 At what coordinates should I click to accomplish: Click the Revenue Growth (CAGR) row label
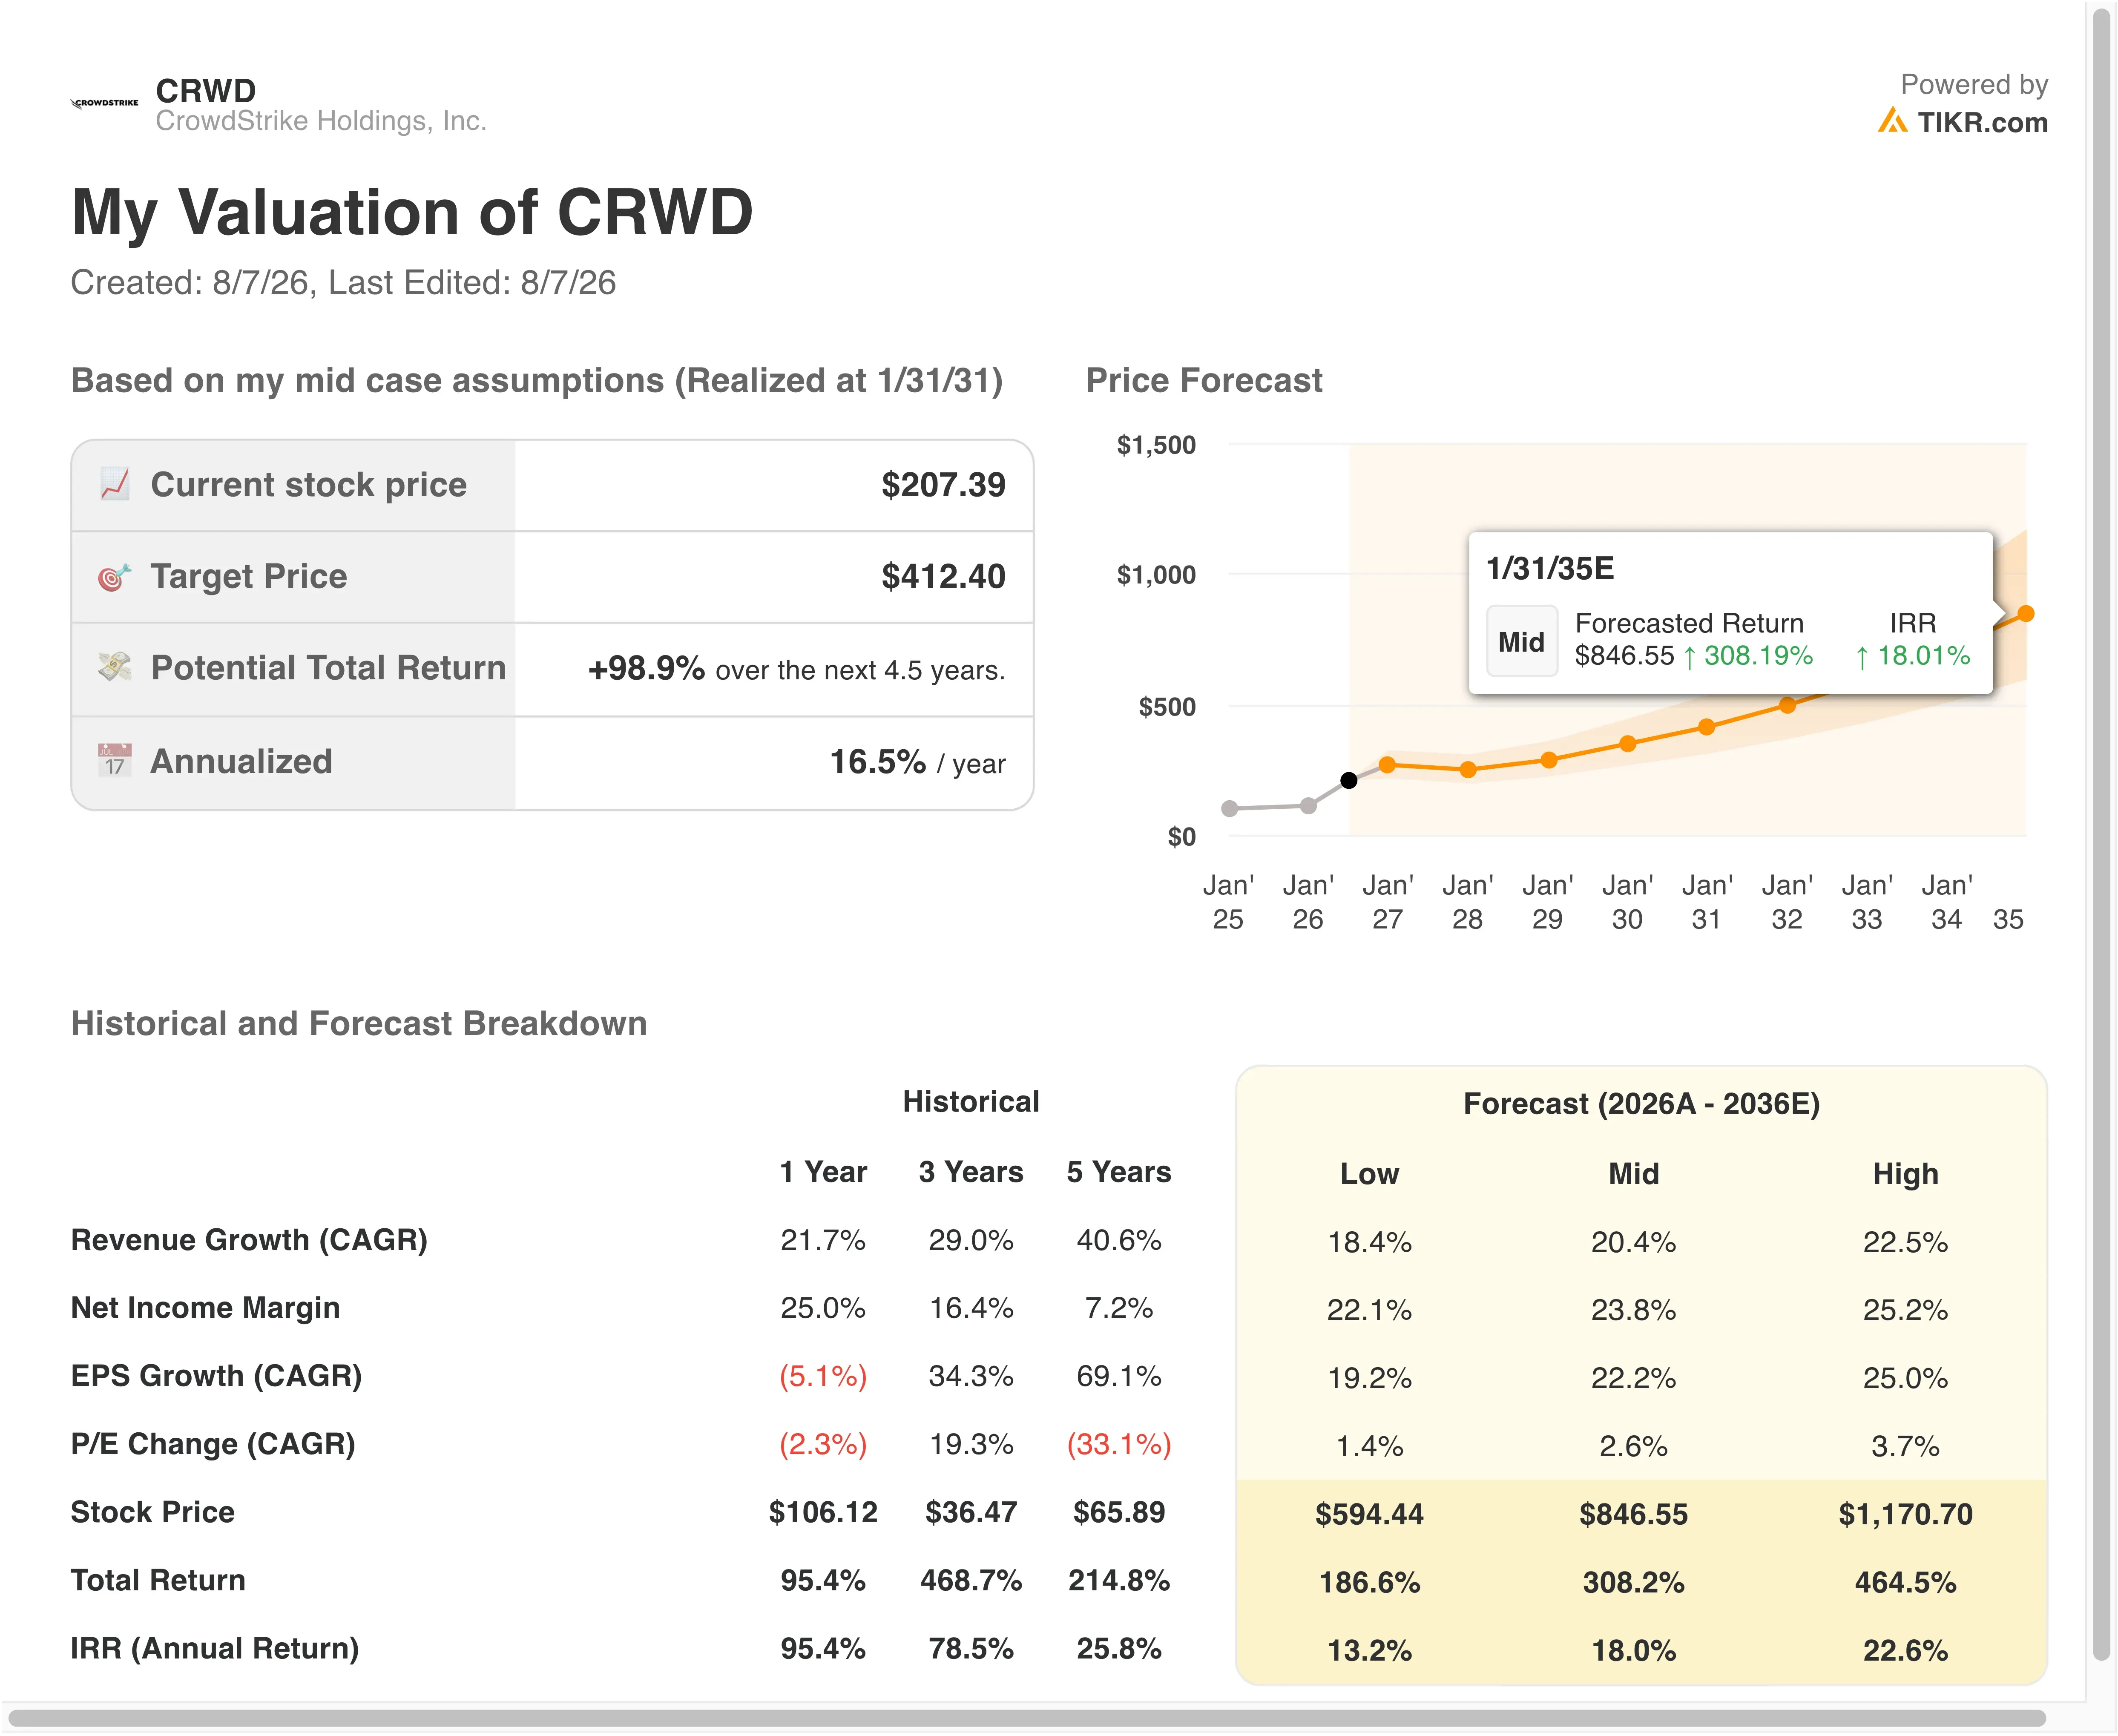(x=249, y=1240)
